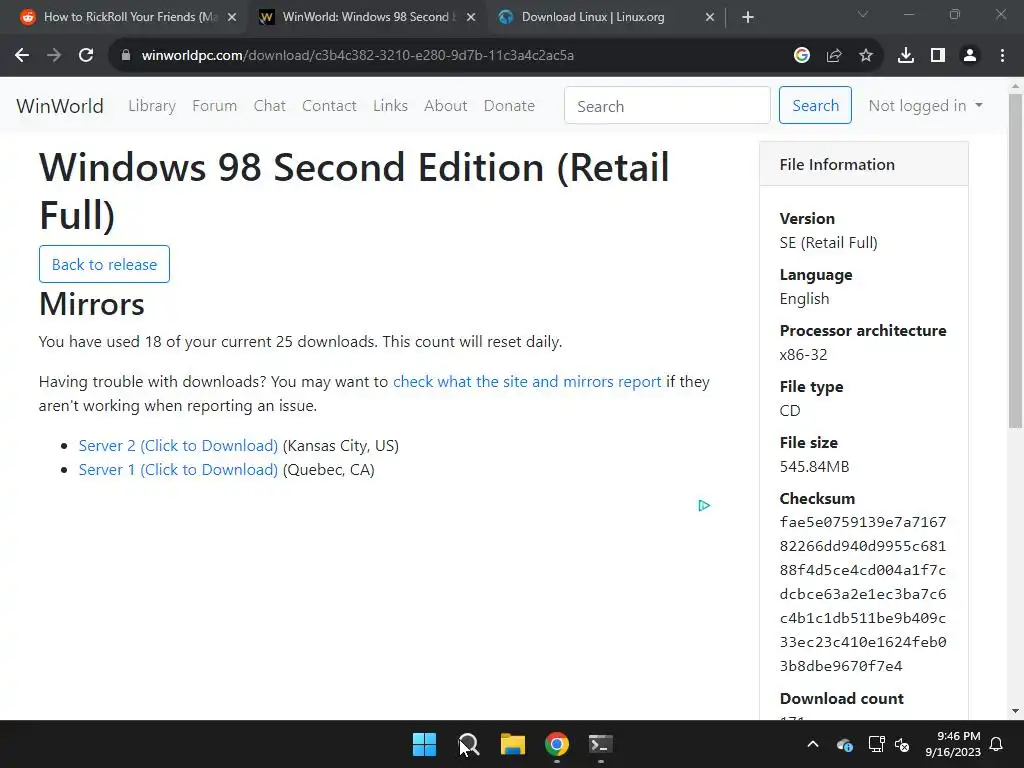Open Terminal icon in taskbar

(601, 744)
